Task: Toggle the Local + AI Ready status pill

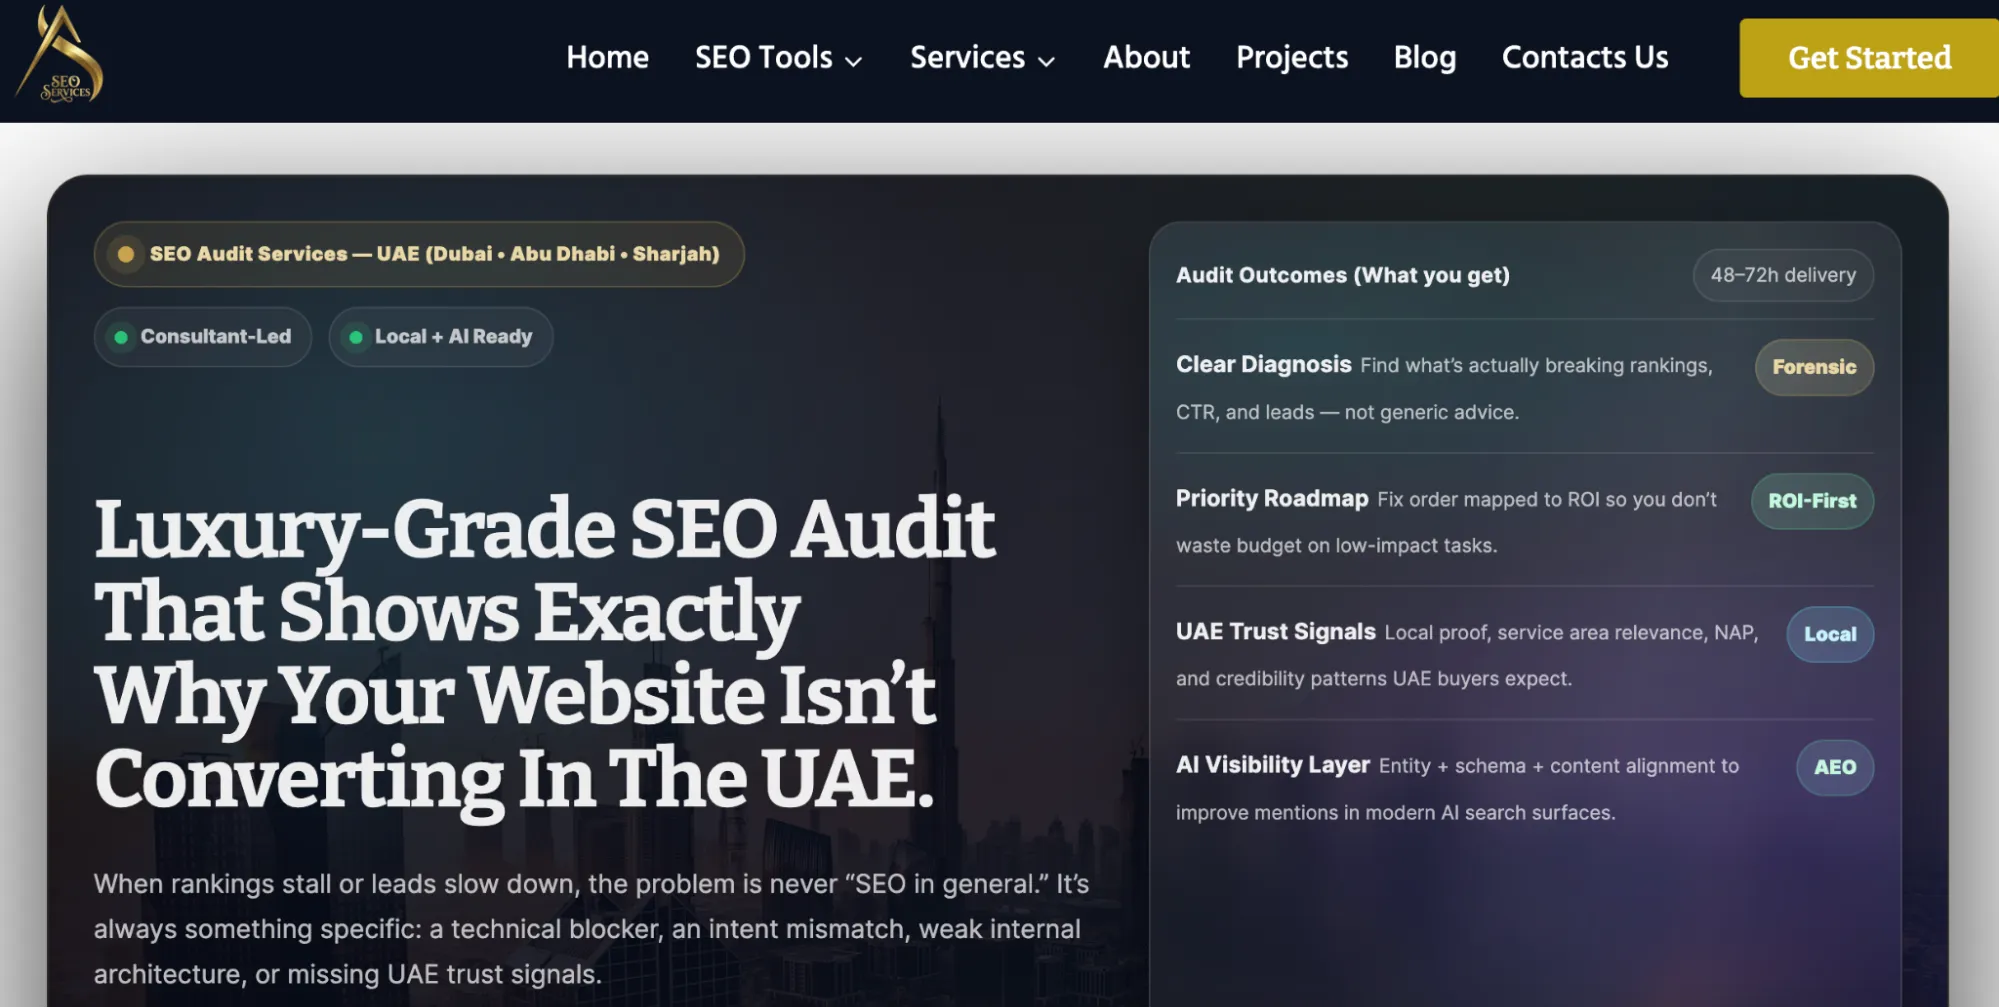Action: (440, 336)
